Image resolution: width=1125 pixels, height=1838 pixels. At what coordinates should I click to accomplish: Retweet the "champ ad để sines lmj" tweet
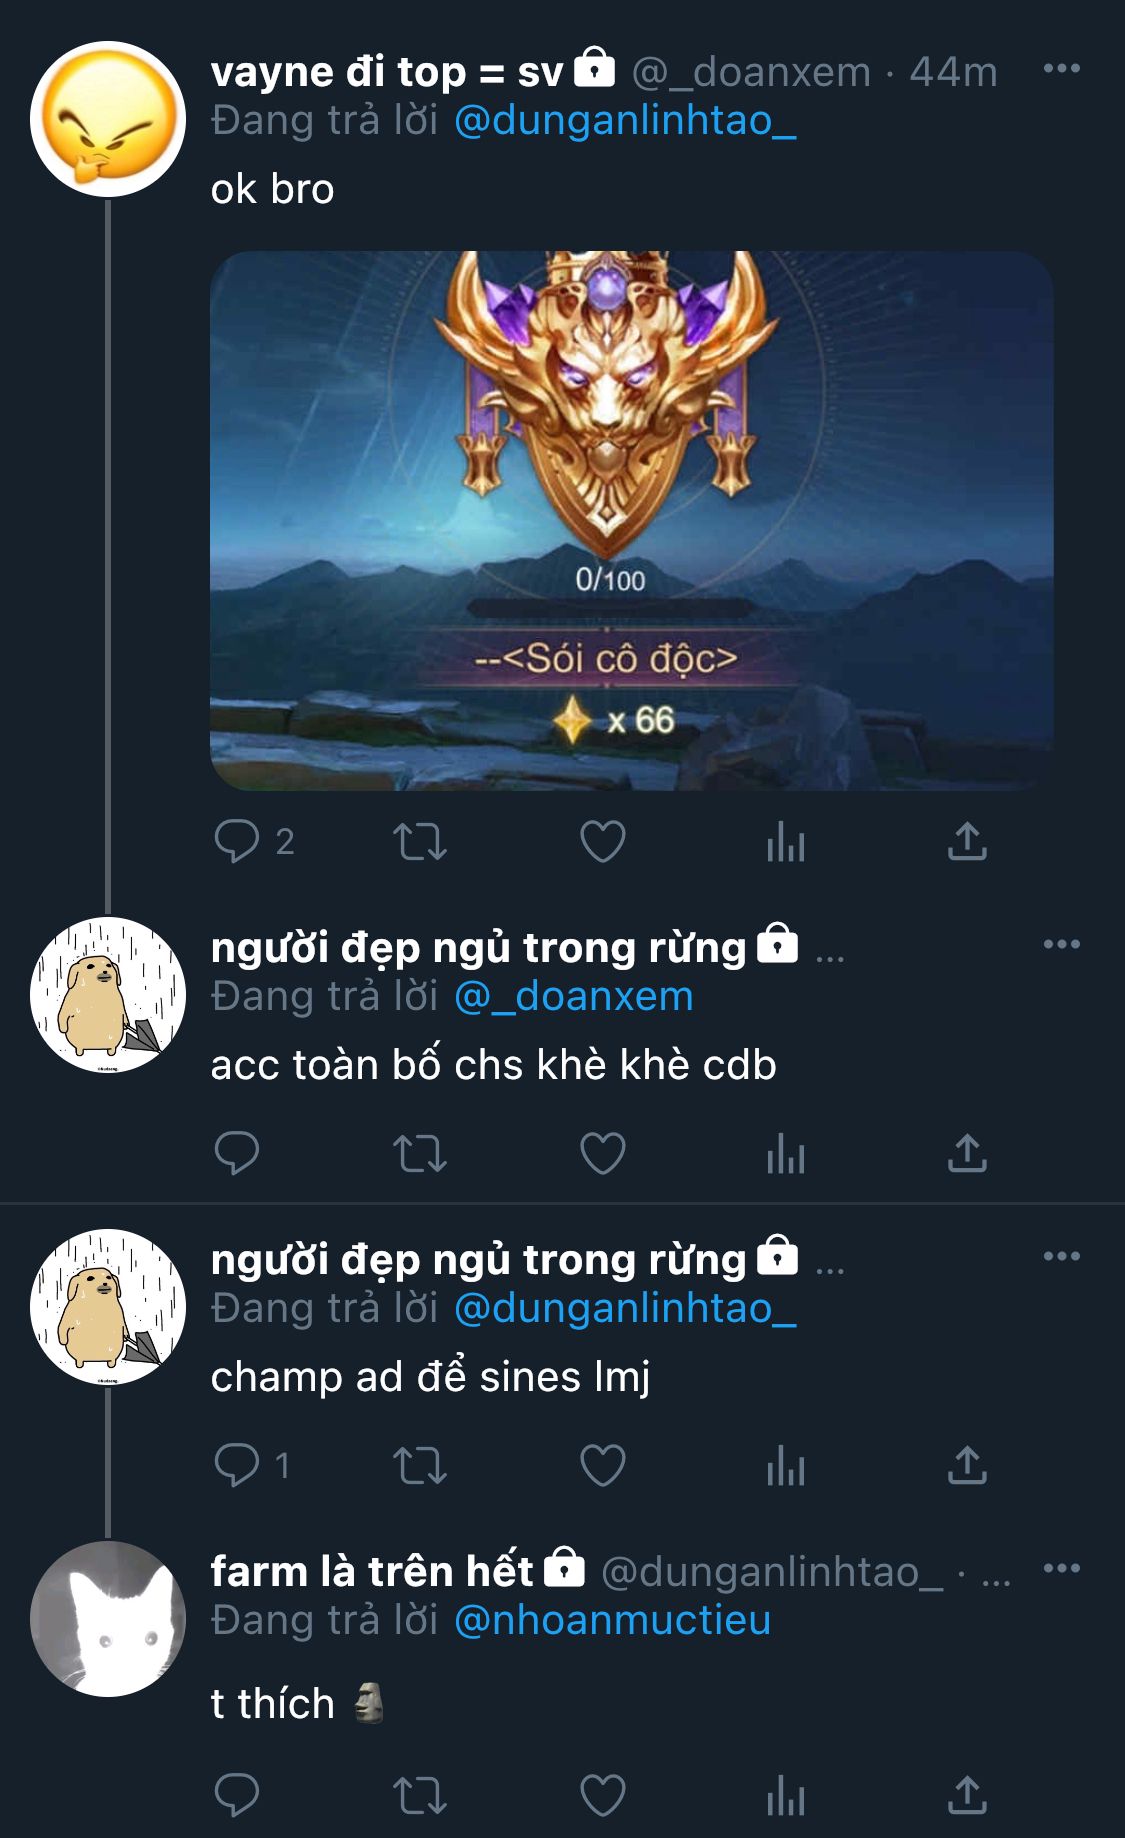(419, 1465)
